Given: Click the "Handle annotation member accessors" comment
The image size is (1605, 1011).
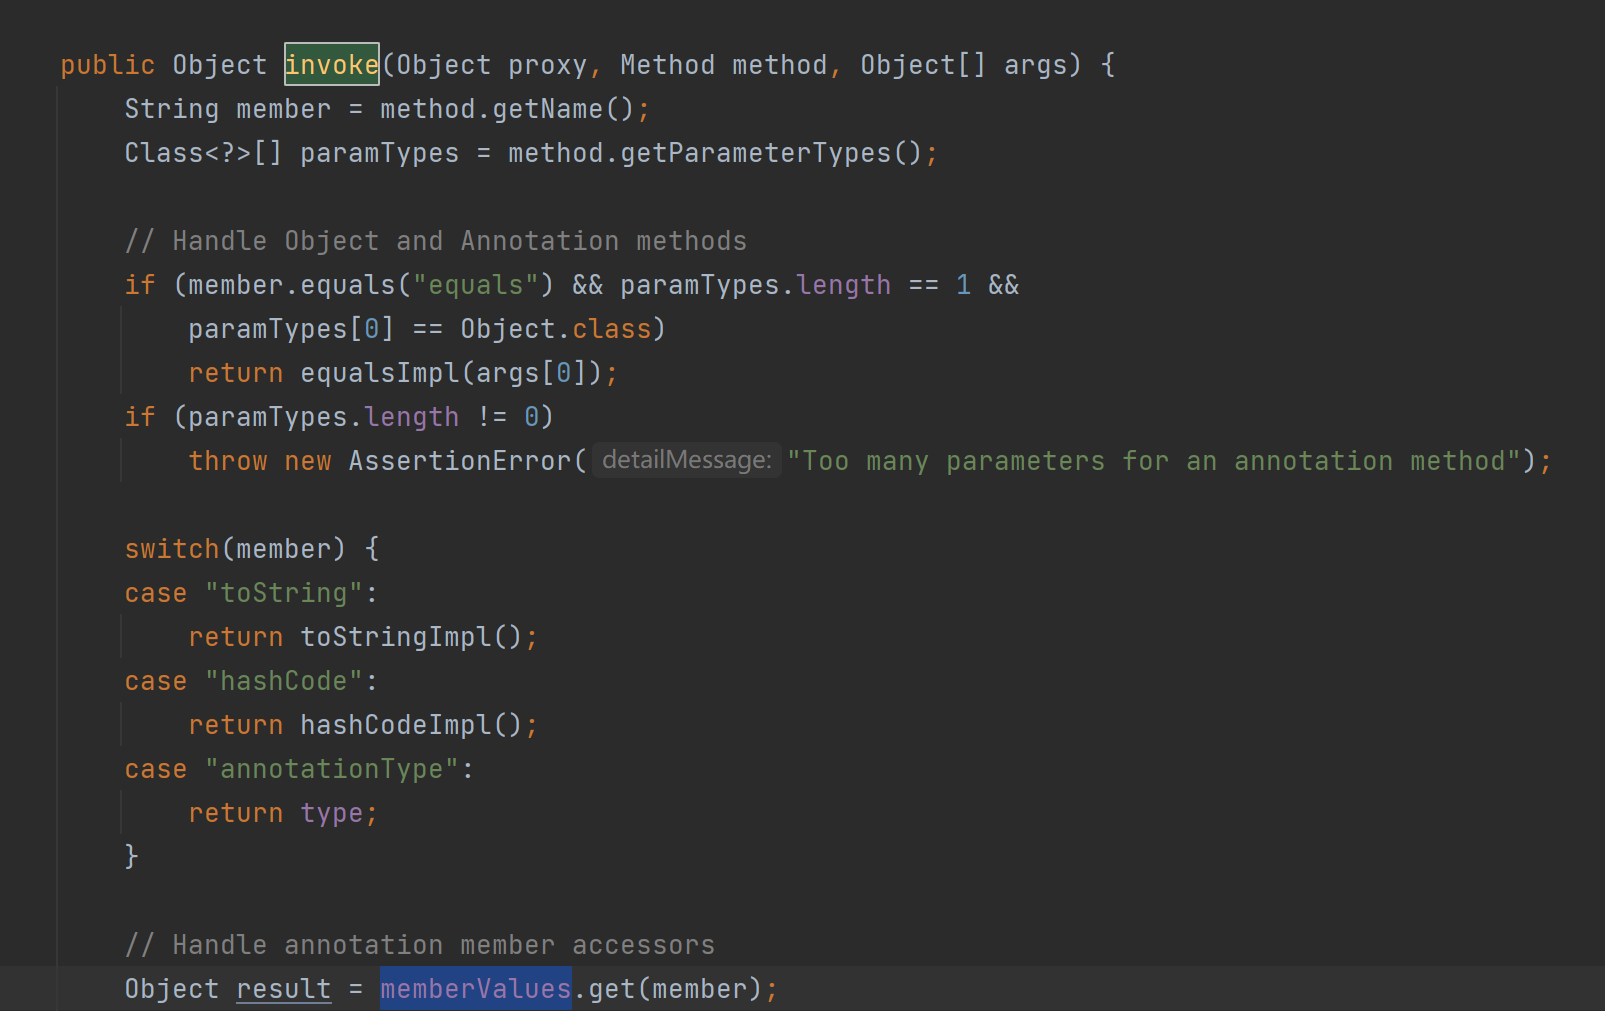Looking at the screenshot, I should point(420,945).
